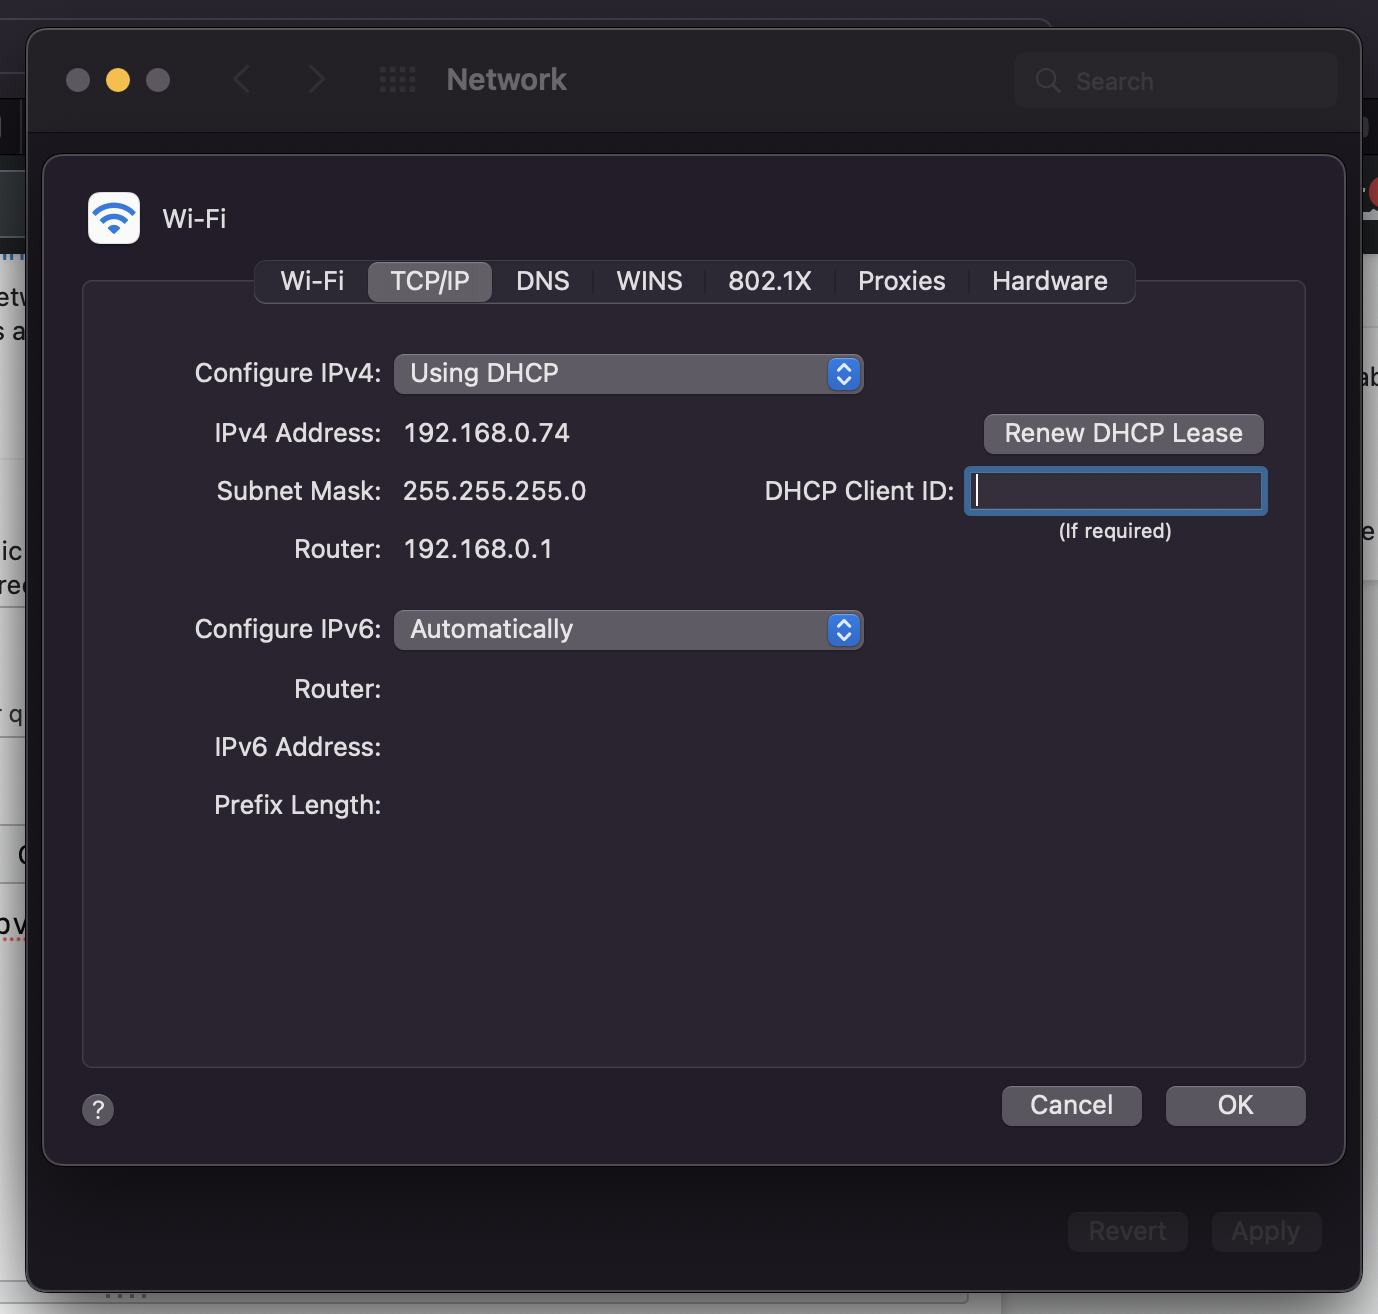Screen dimensions: 1378x1314
Task: Click the Prefix Length label
Action: click(x=298, y=805)
